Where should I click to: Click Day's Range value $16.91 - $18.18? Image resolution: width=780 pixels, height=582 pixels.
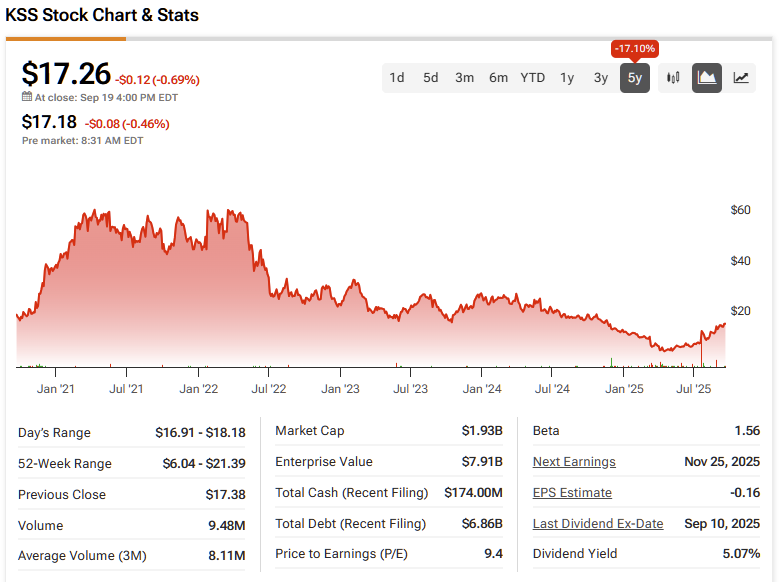[x=200, y=433]
